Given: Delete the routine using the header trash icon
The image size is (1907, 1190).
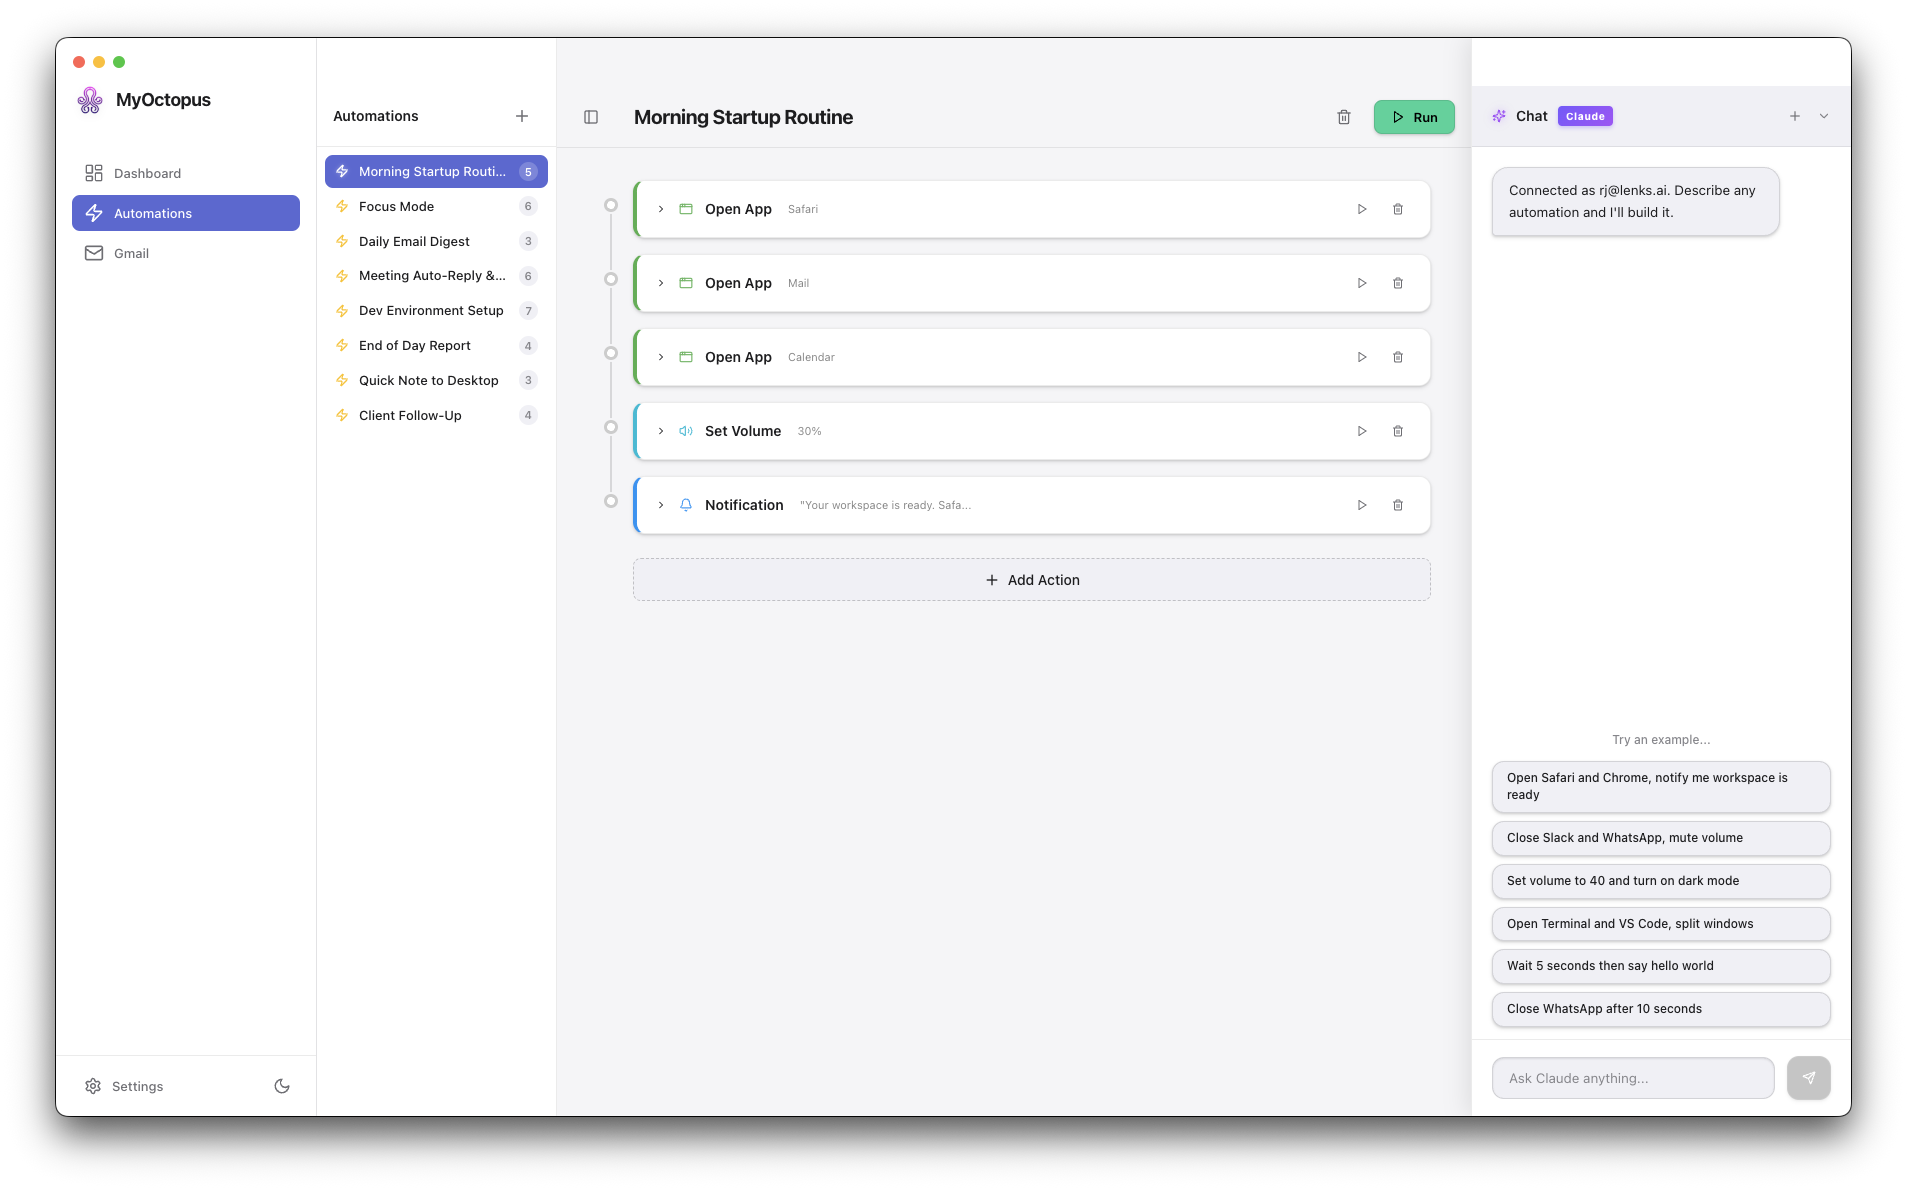Looking at the screenshot, I should coord(1343,117).
